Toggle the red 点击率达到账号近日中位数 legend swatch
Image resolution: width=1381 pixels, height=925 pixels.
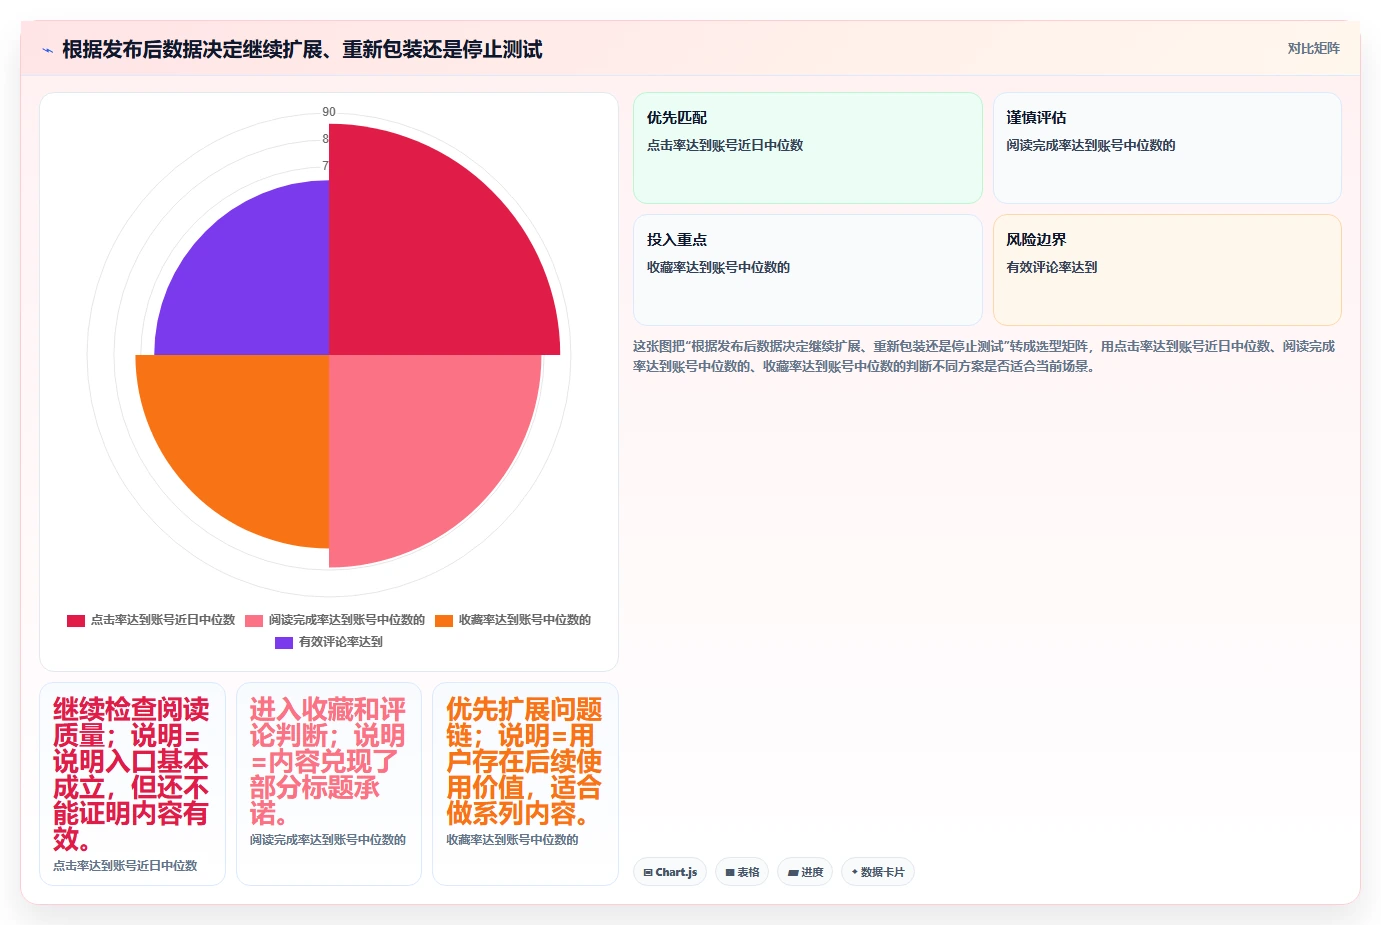point(76,620)
